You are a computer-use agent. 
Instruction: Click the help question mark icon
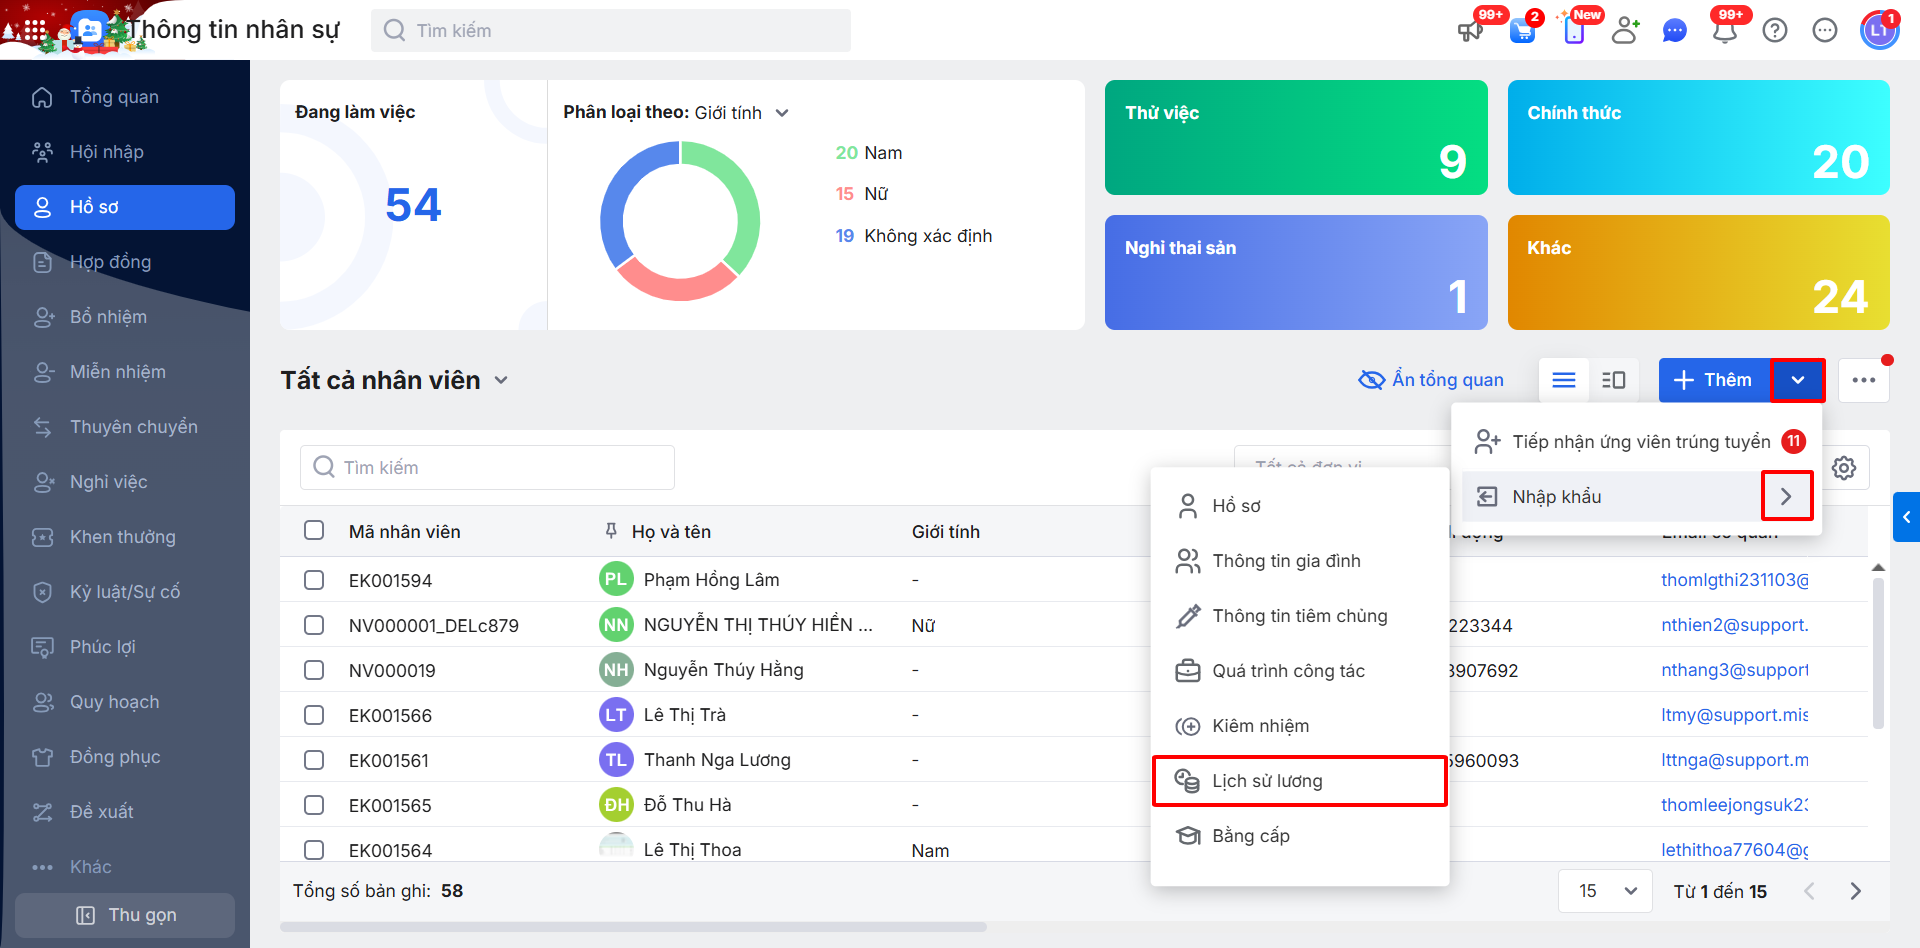(x=1775, y=31)
